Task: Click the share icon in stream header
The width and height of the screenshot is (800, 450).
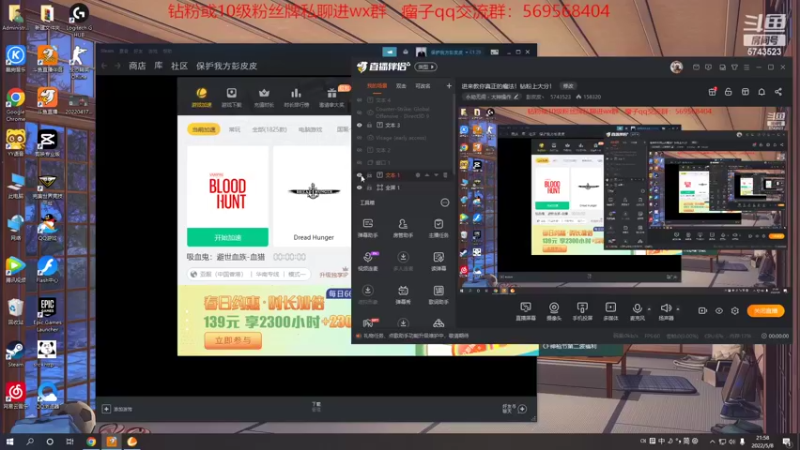Action: pyautogui.click(x=778, y=92)
